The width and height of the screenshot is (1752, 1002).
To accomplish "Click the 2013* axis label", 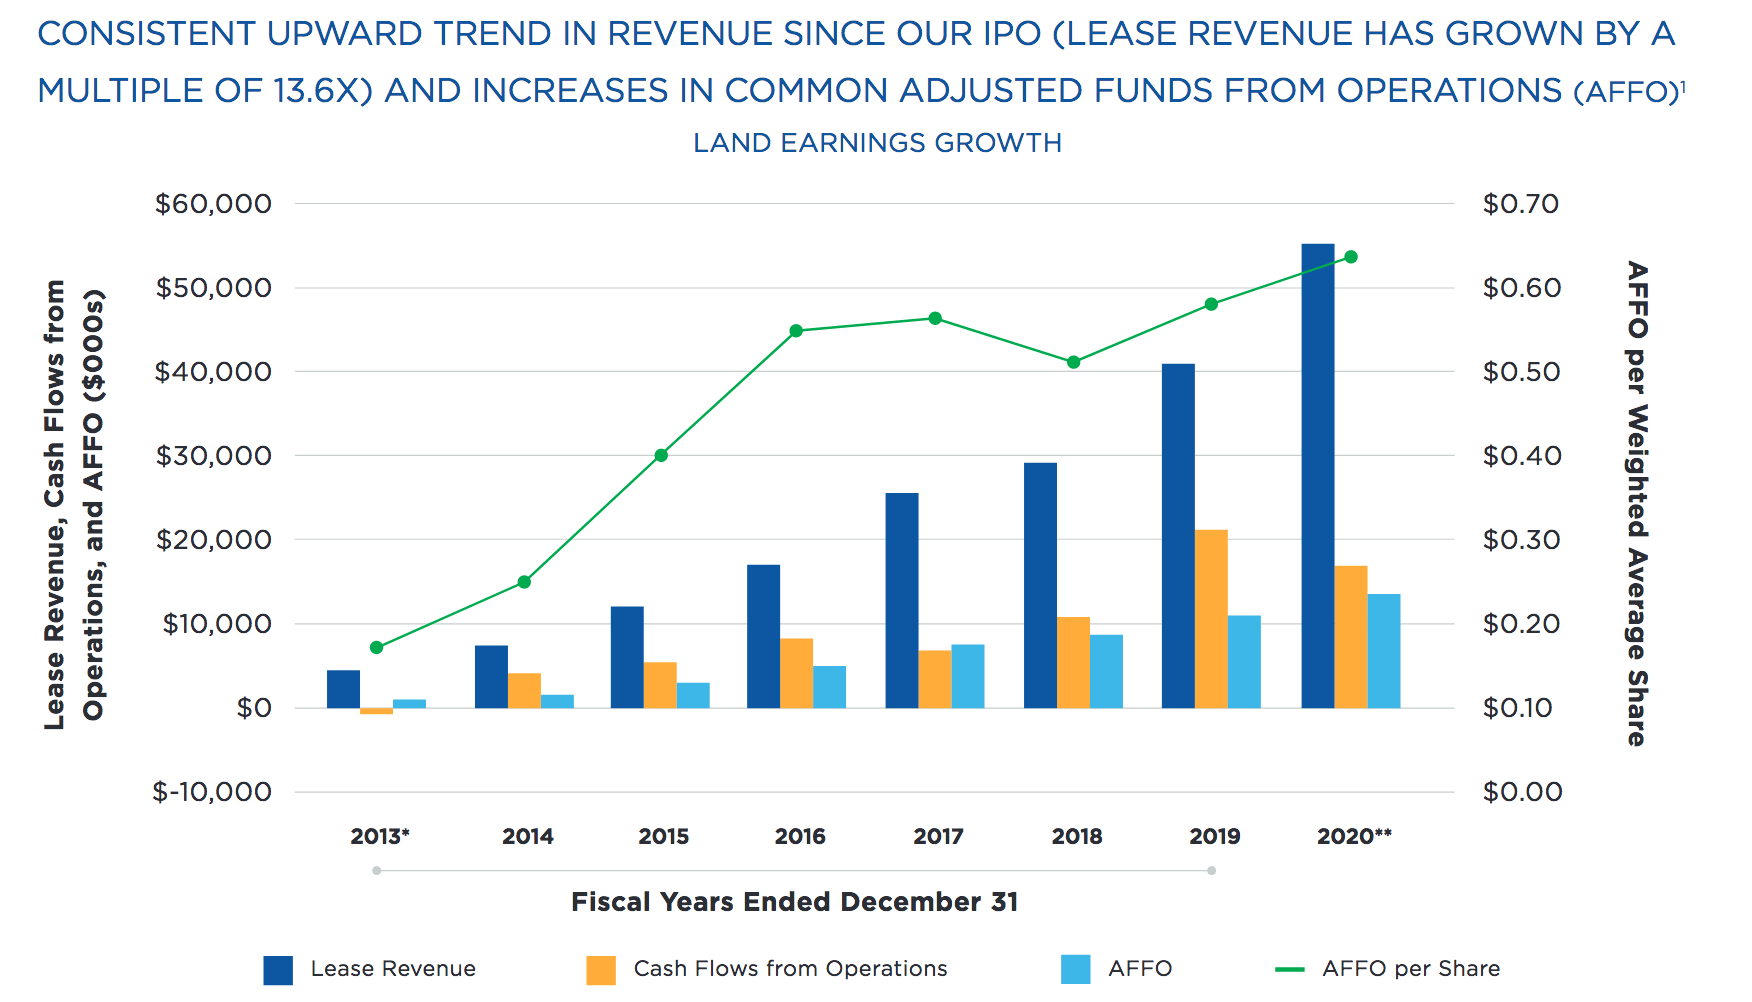I will [x=380, y=836].
